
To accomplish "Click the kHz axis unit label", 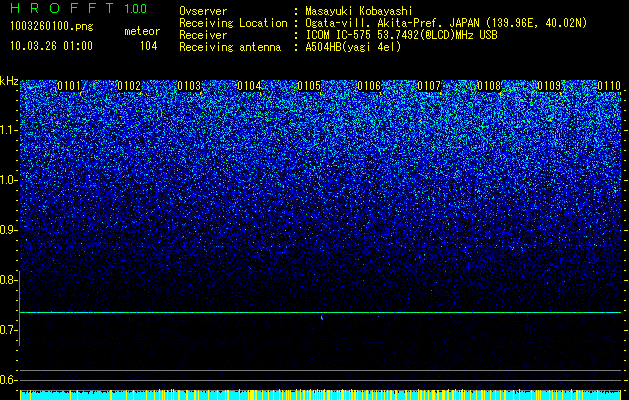I will 9,81.
